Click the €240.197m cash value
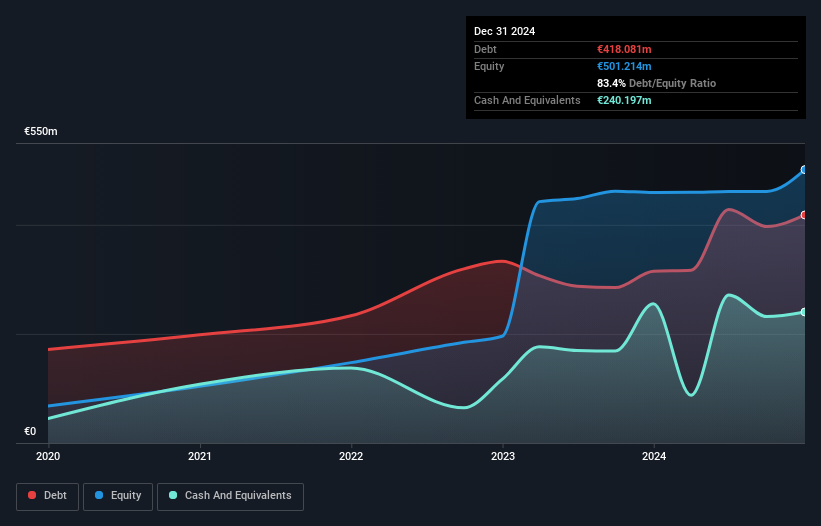Screen dimensions: 821x526 coord(624,100)
